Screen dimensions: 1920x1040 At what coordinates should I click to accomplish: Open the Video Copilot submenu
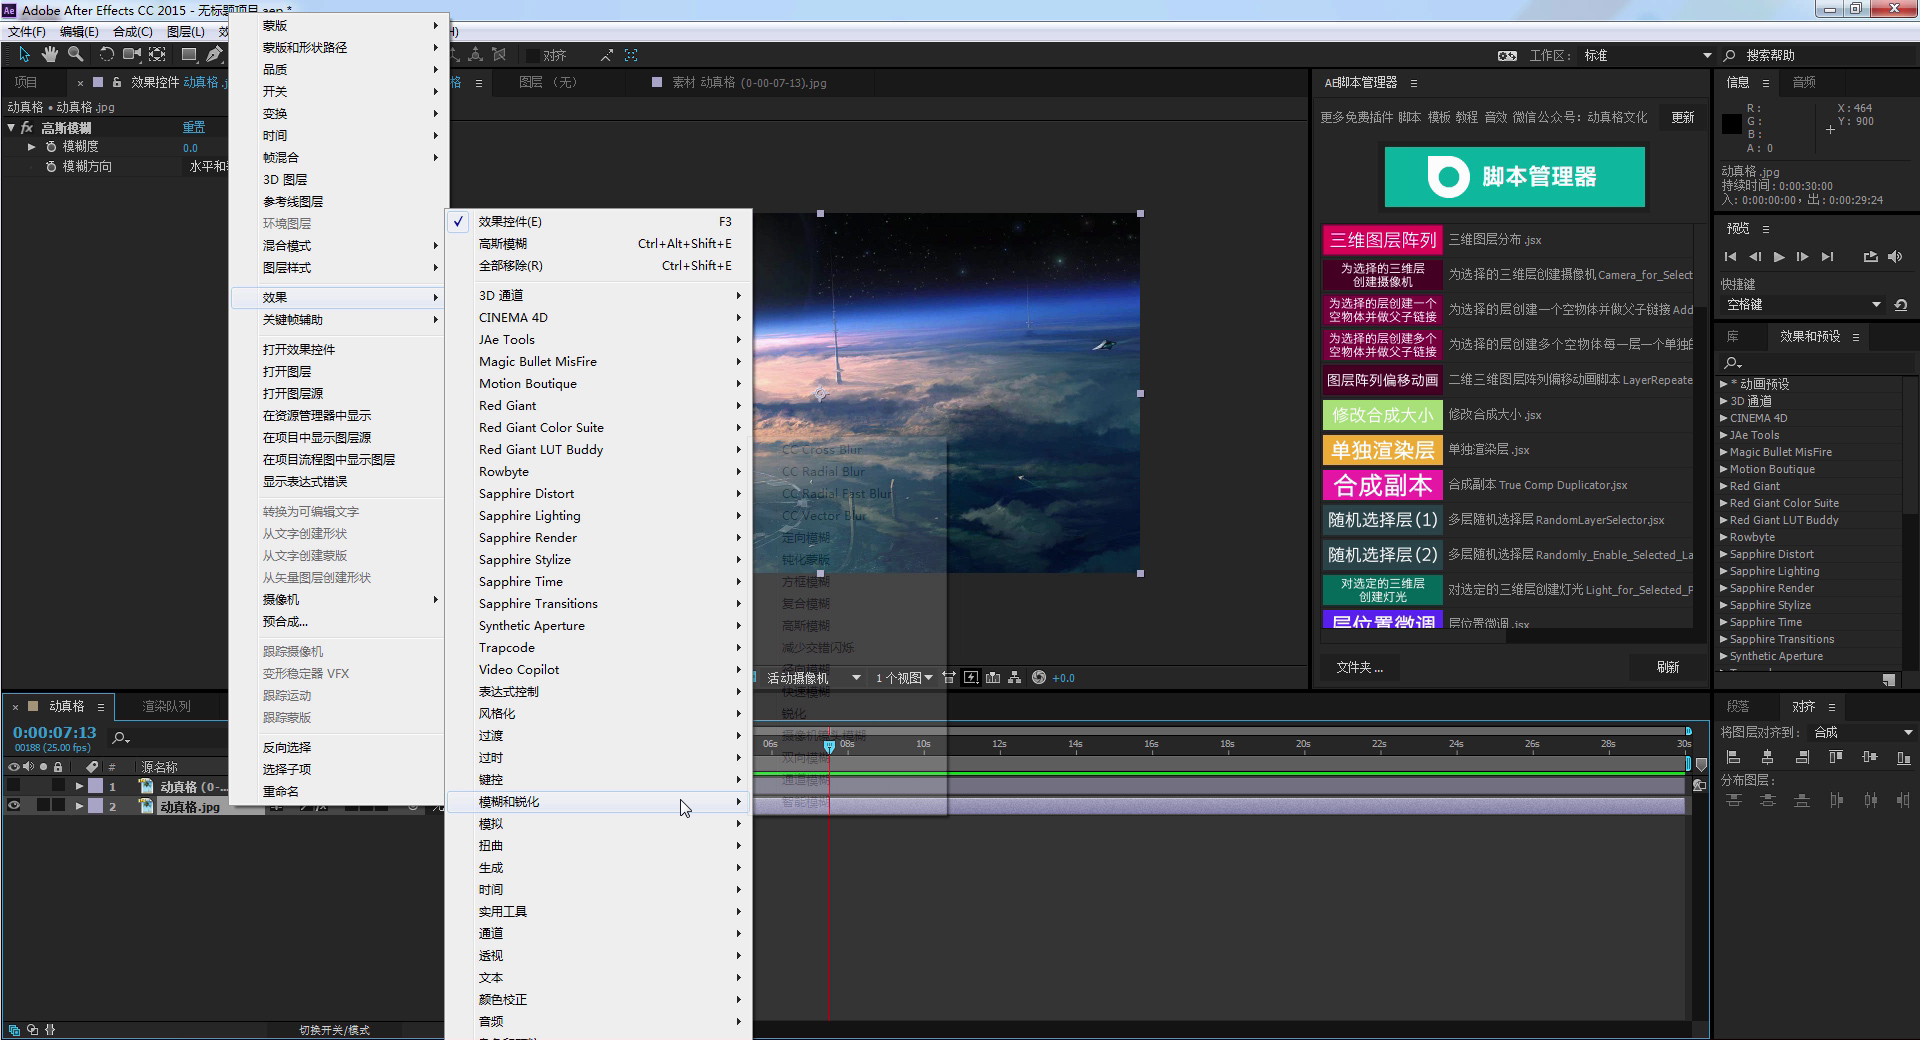click(x=599, y=670)
